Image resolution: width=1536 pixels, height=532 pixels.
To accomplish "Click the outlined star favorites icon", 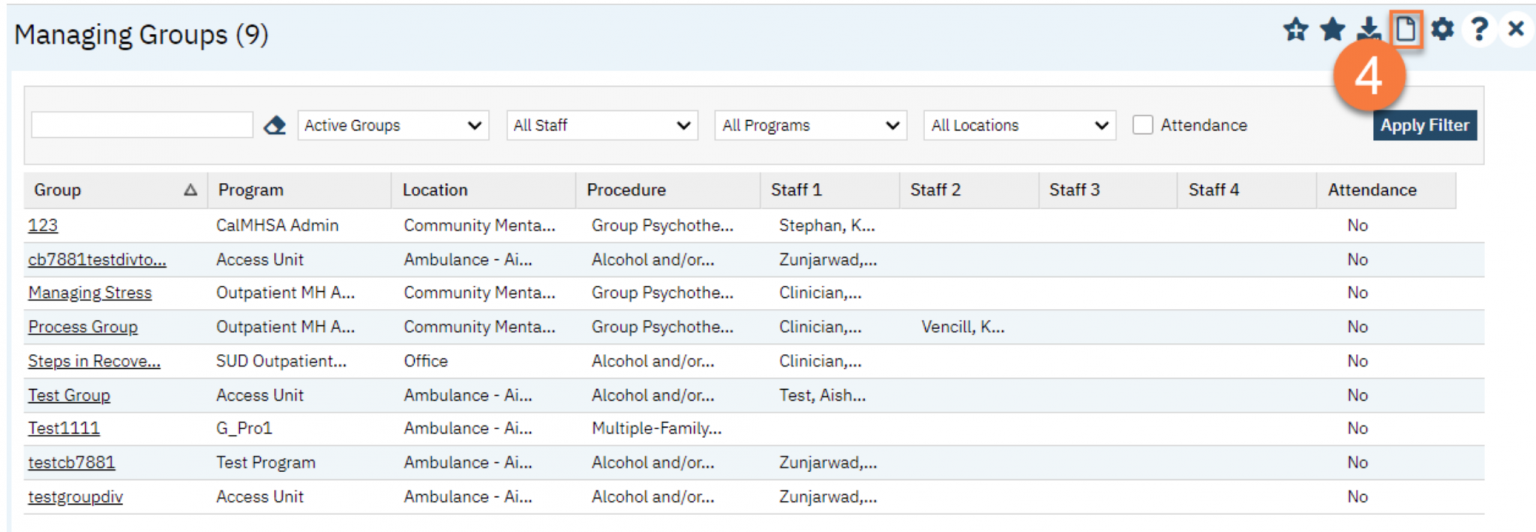I will 1296,31.
